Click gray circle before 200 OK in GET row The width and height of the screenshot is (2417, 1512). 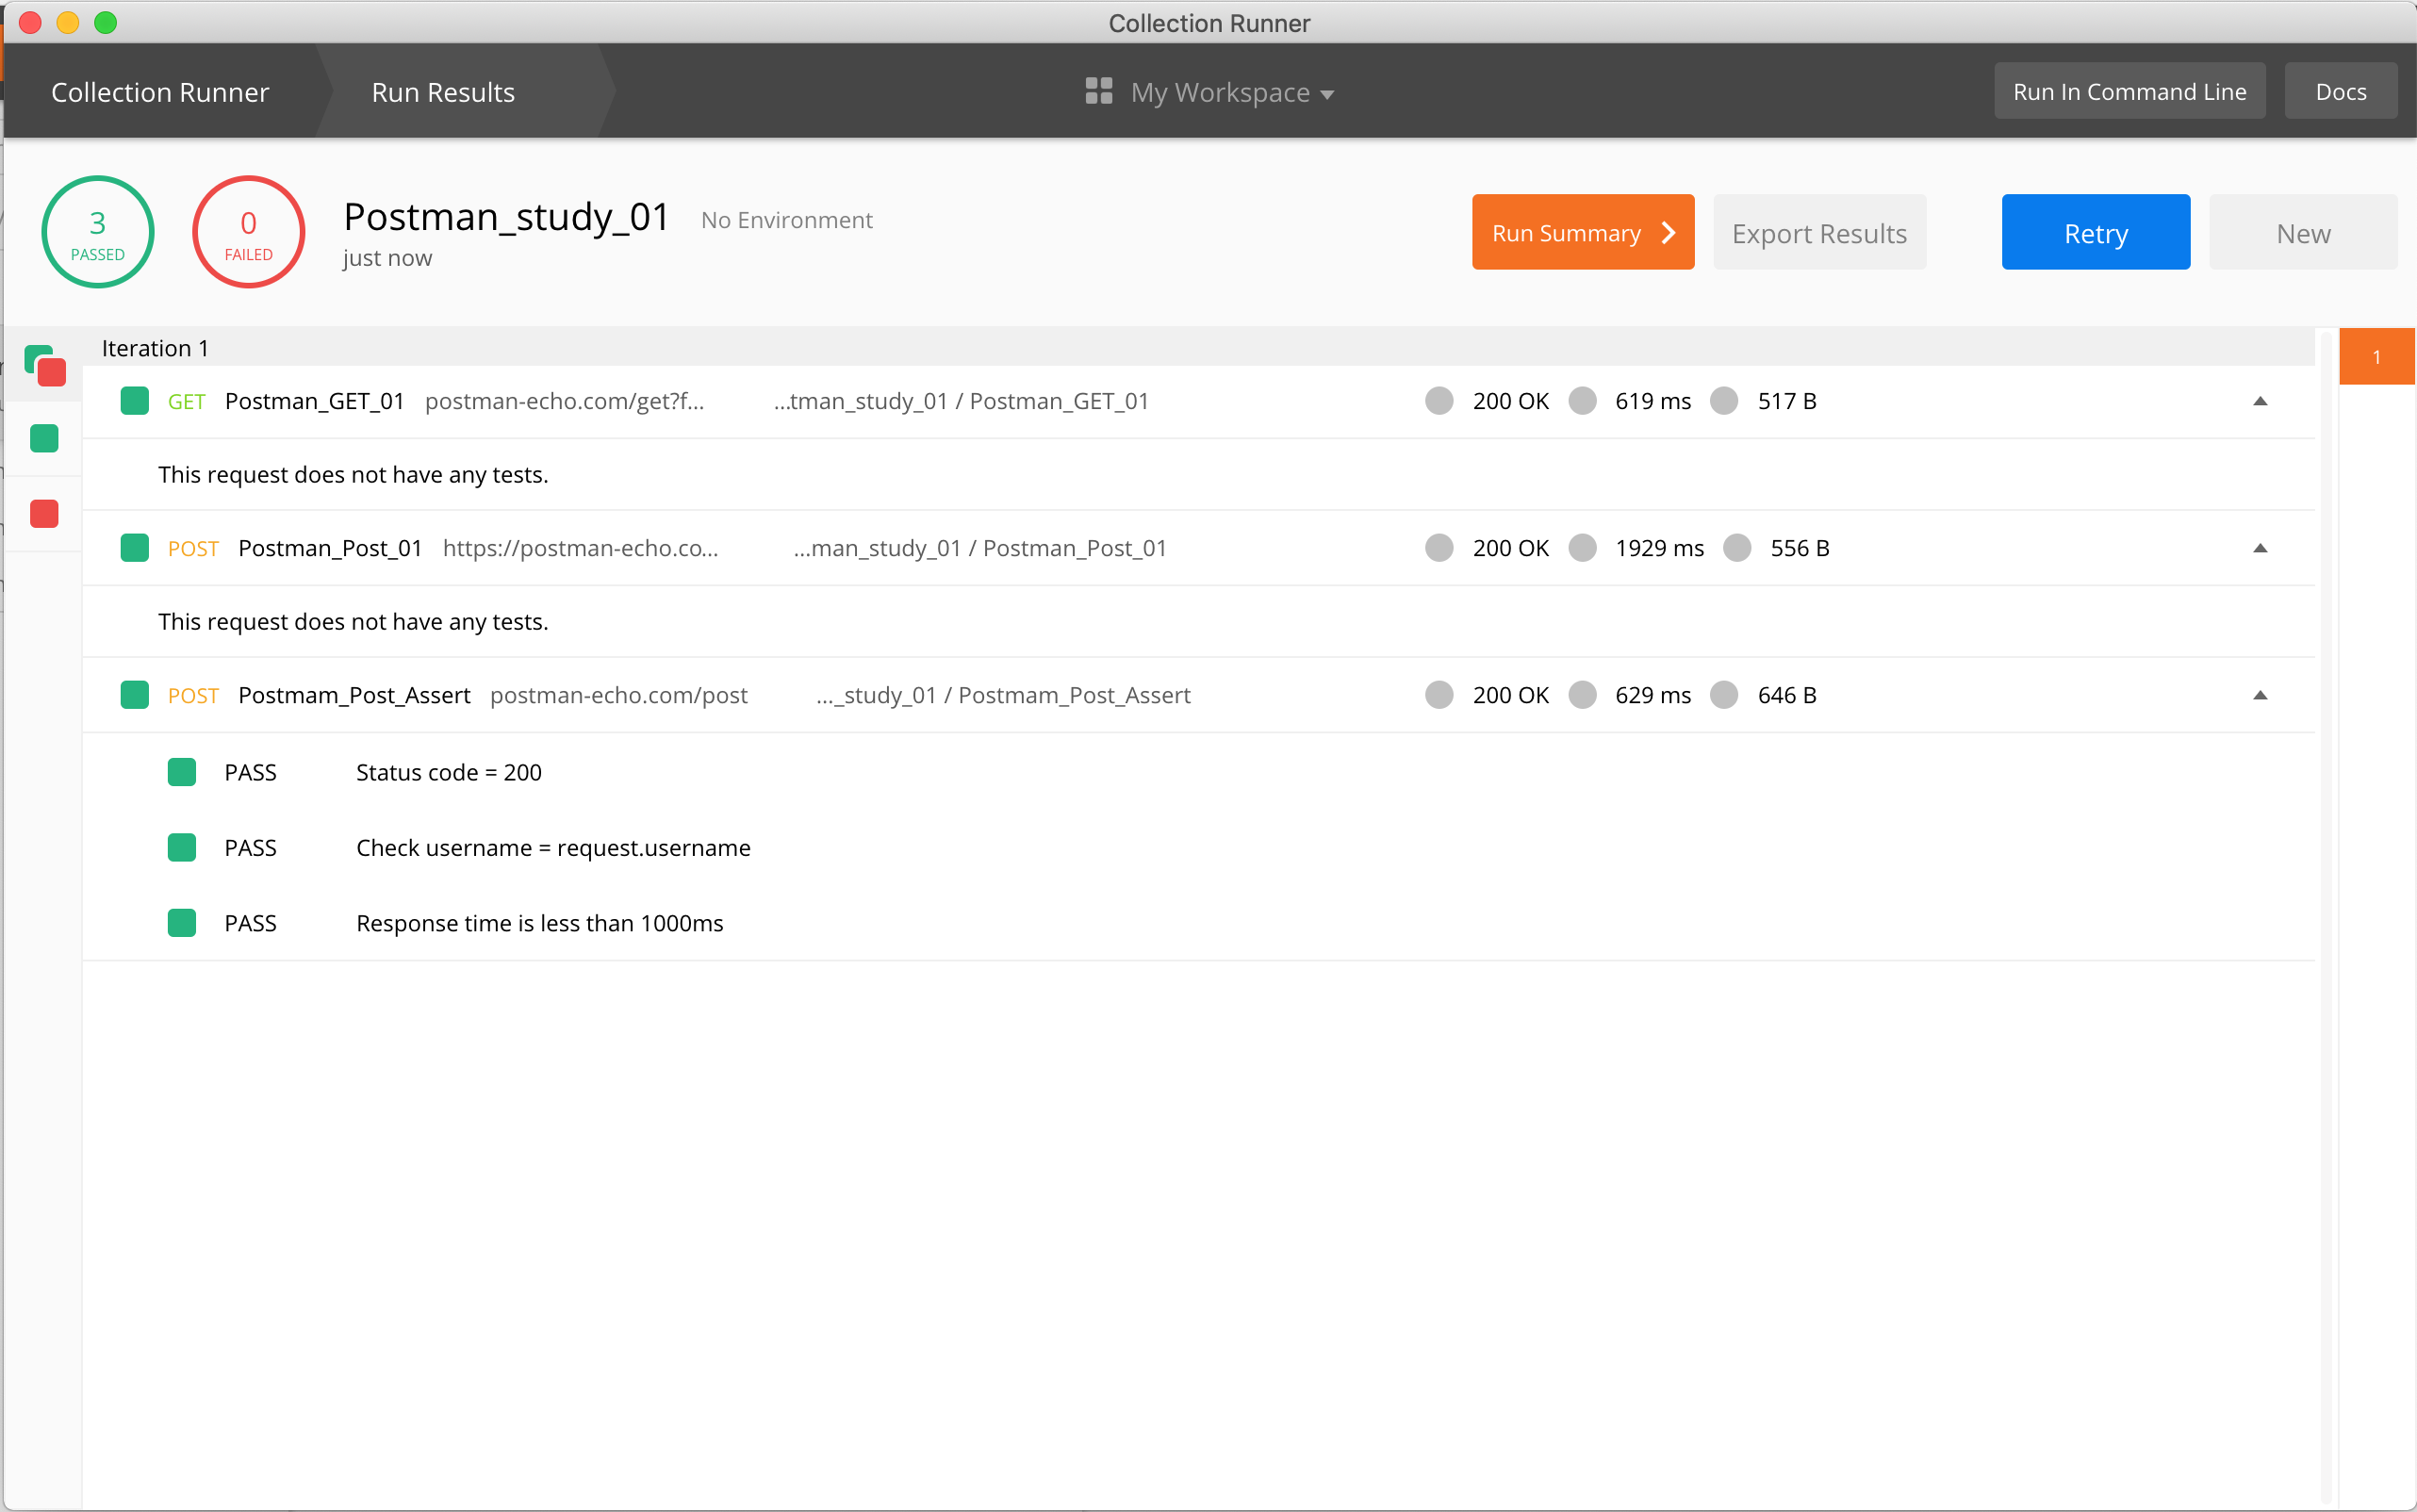[1438, 401]
